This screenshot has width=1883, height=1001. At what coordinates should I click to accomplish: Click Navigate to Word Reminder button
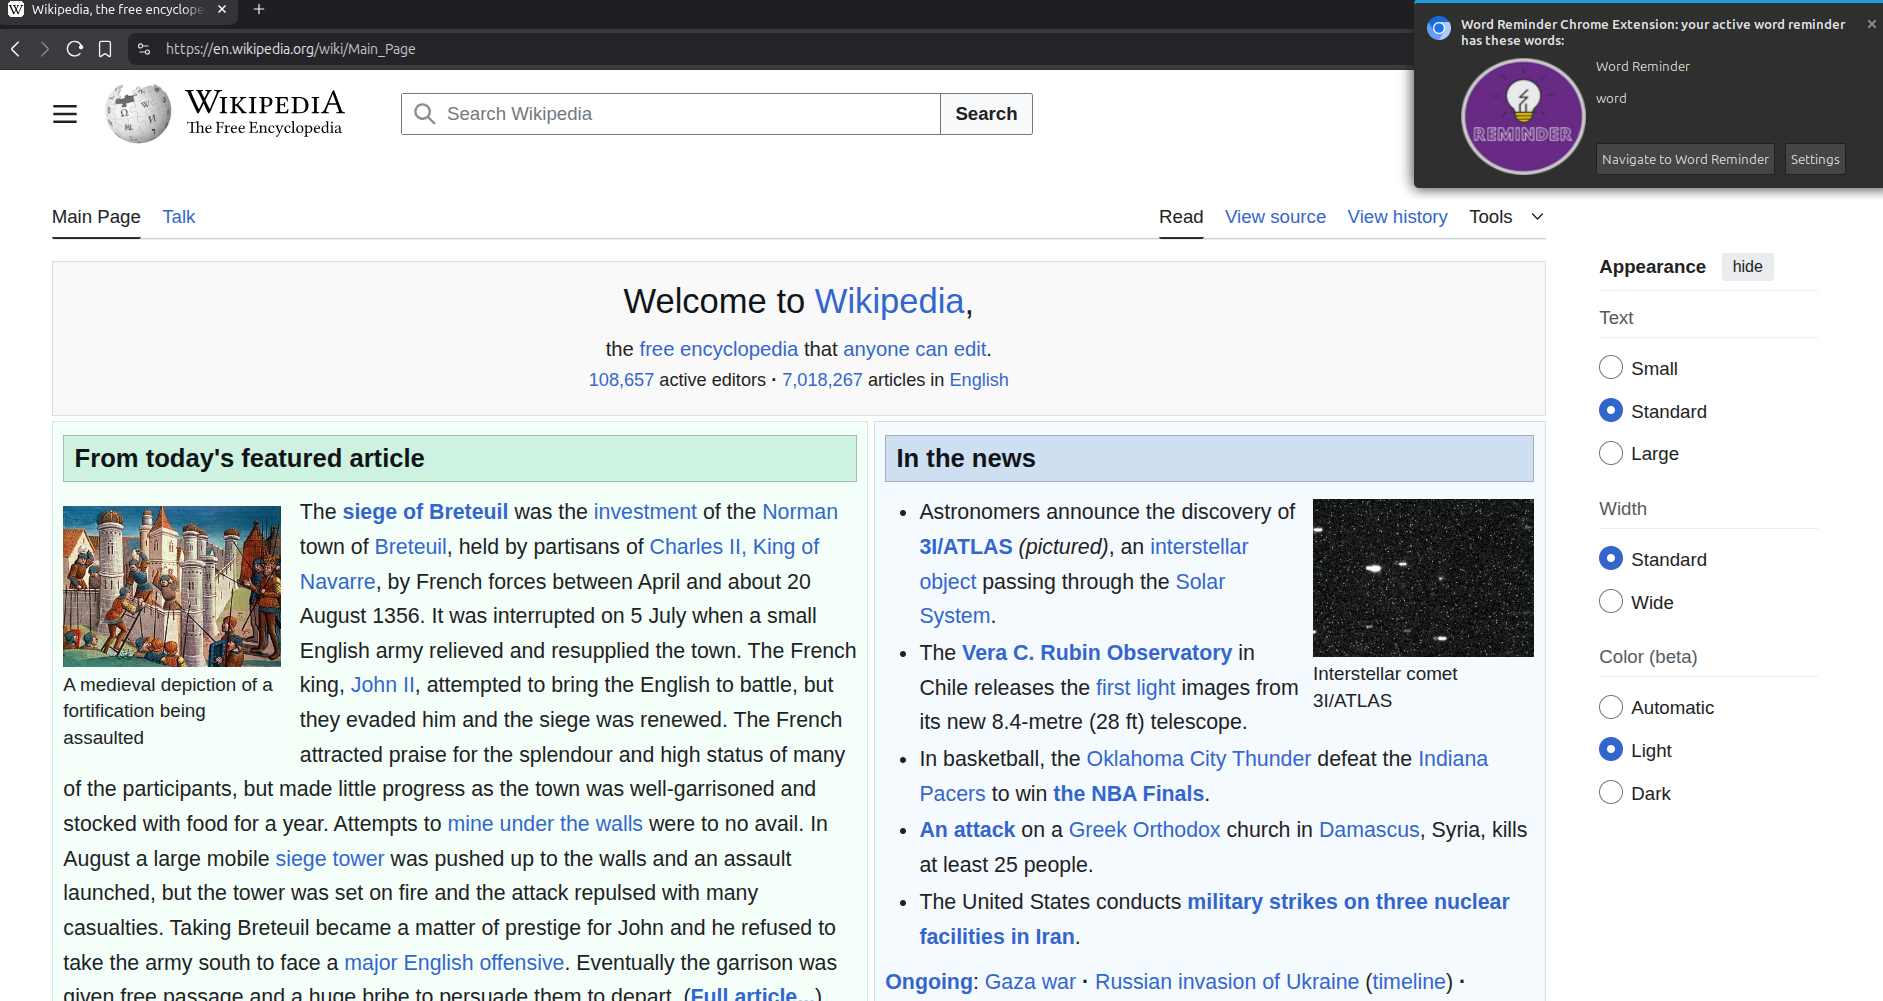tap(1685, 159)
